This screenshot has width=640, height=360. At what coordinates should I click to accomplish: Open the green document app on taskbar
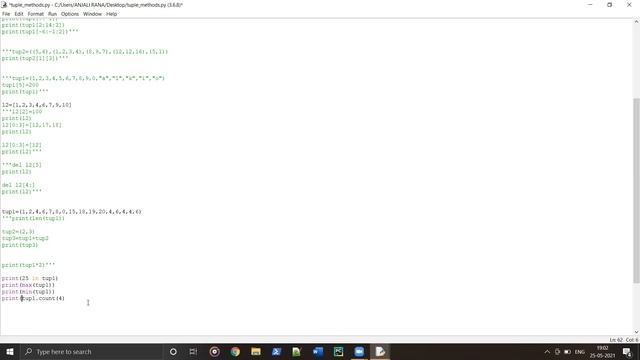297,351
